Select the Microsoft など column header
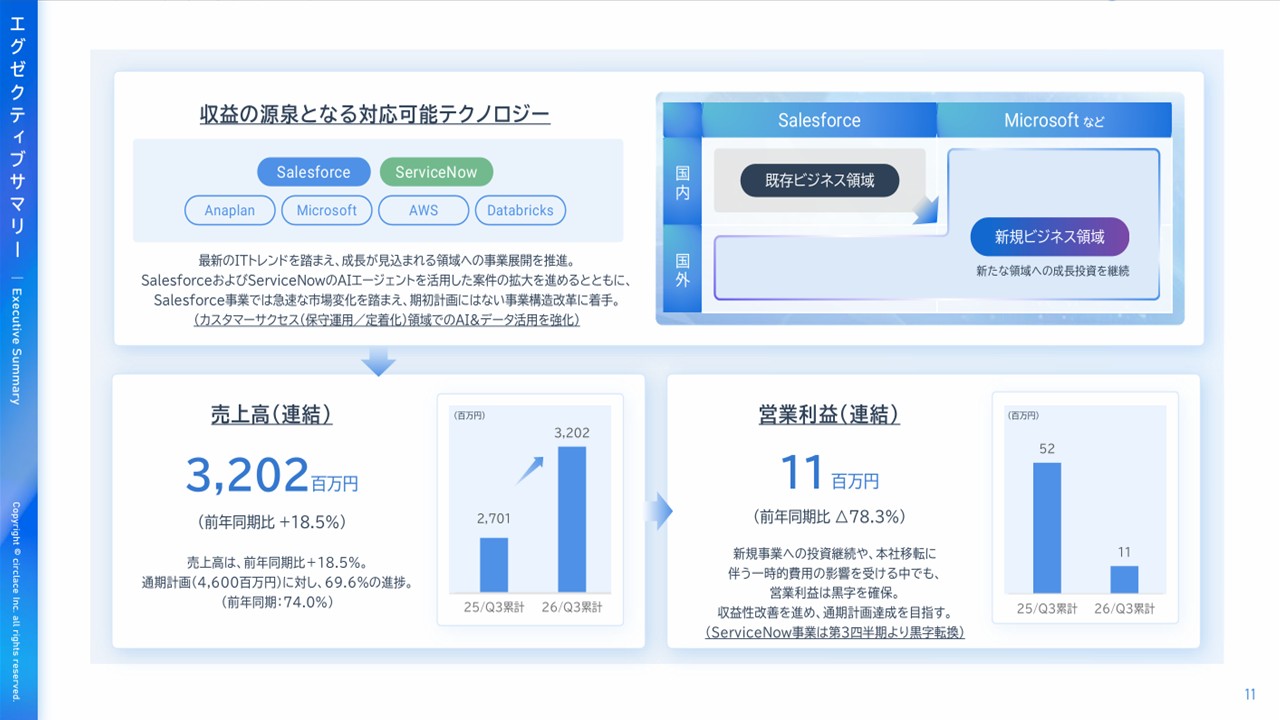This screenshot has width=1280, height=720. [1054, 120]
